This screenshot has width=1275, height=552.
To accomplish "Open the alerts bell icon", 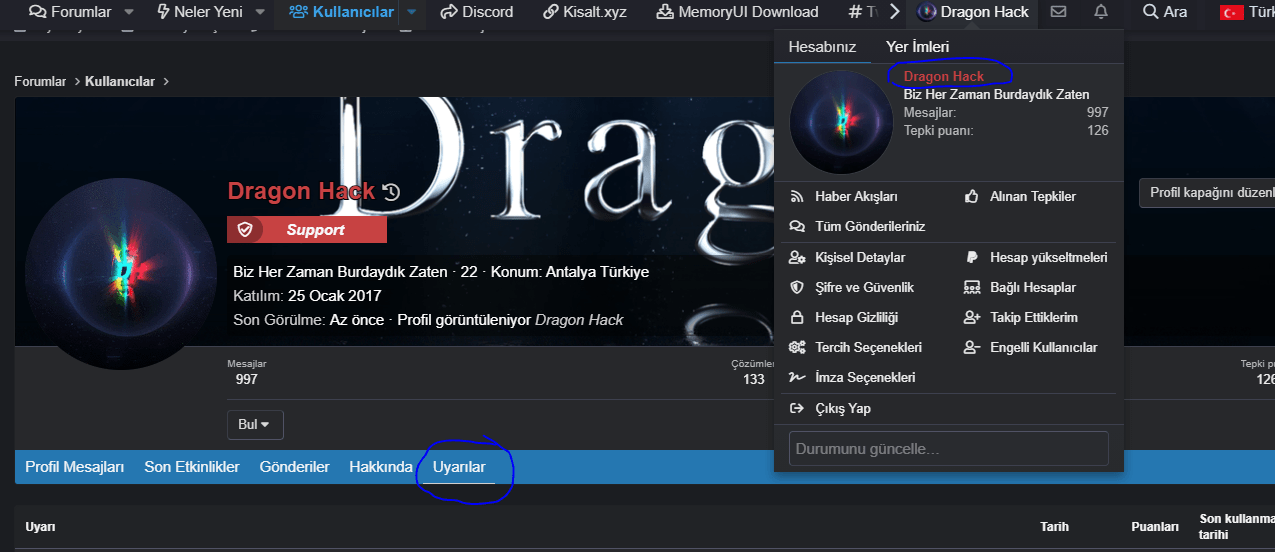I will point(1101,13).
